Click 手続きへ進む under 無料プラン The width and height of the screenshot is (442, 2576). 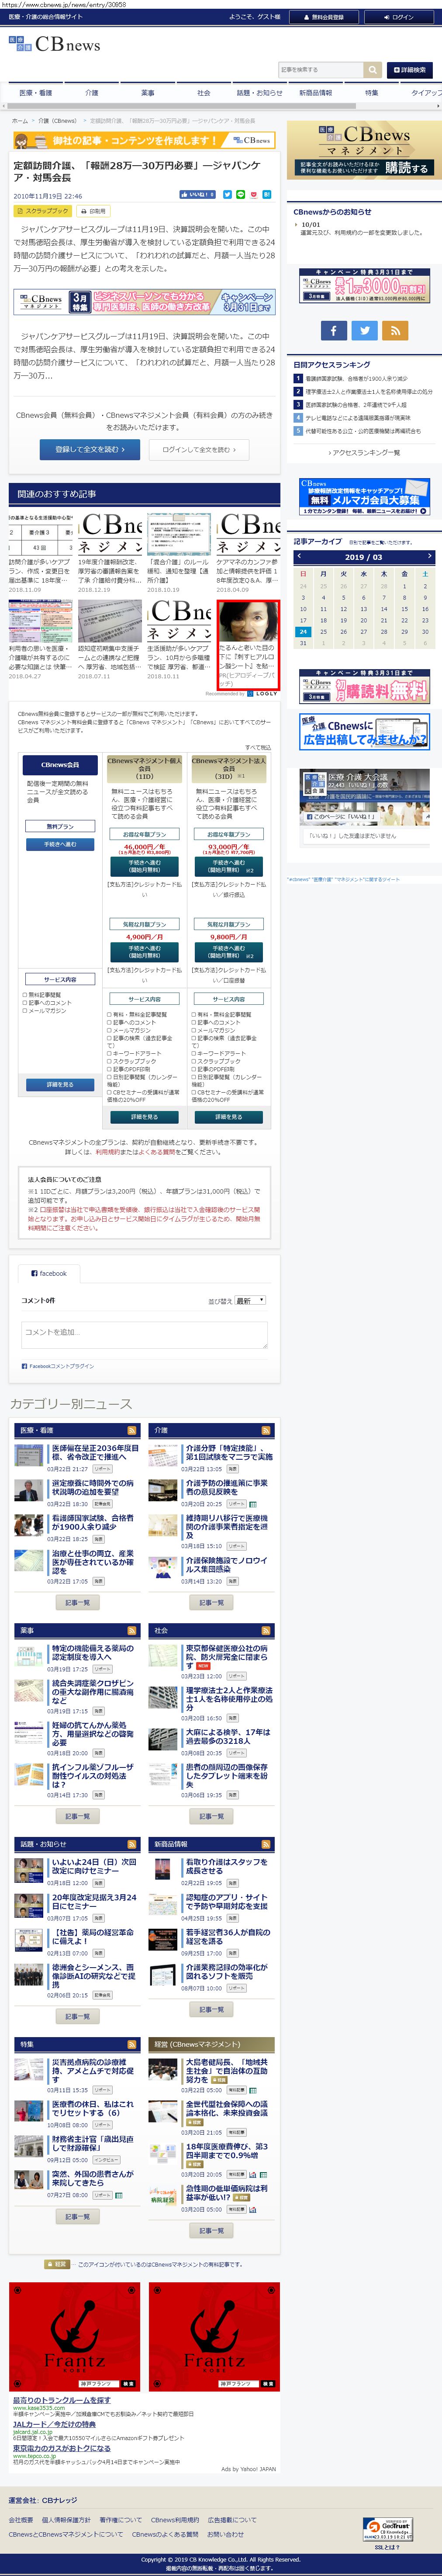pyautogui.click(x=60, y=844)
